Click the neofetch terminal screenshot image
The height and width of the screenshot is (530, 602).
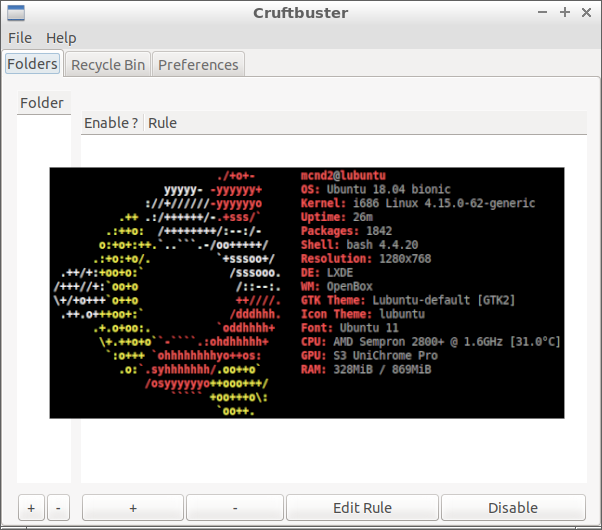(307, 293)
